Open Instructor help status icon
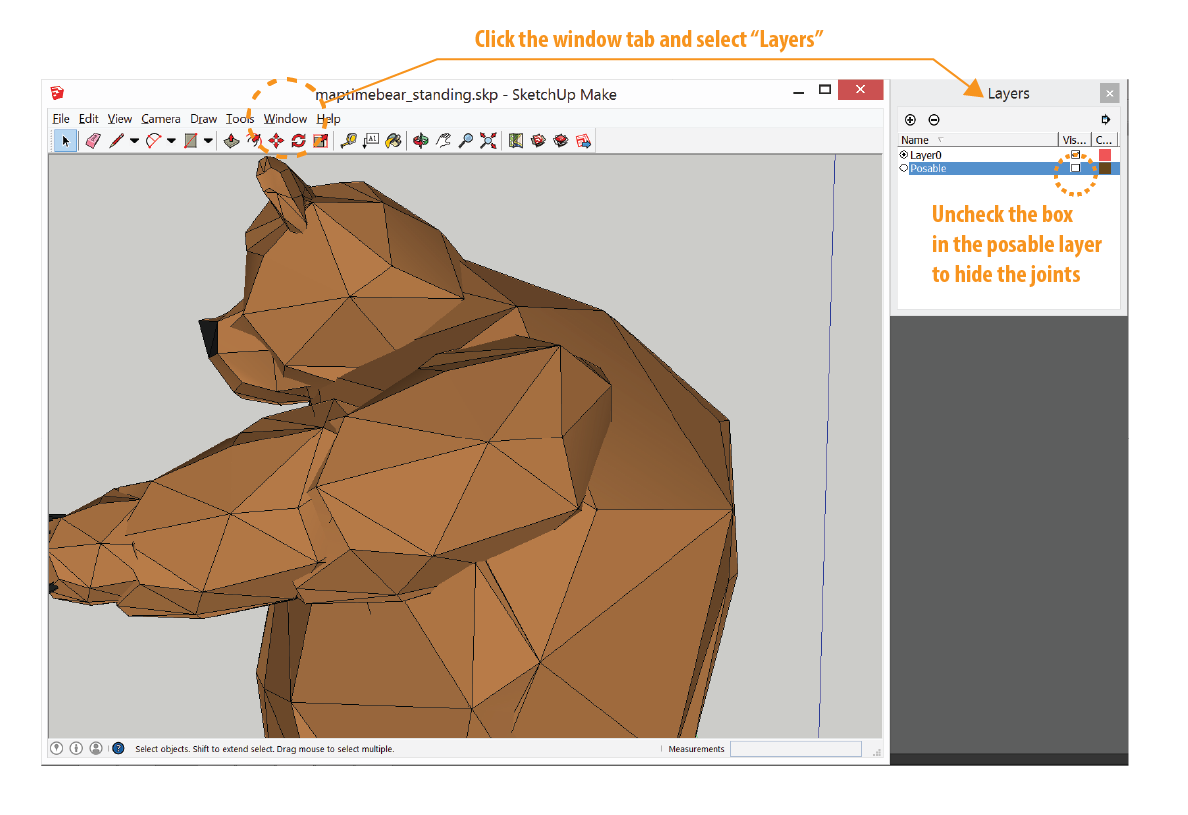This screenshot has height=815, width=1188. [118, 748]
